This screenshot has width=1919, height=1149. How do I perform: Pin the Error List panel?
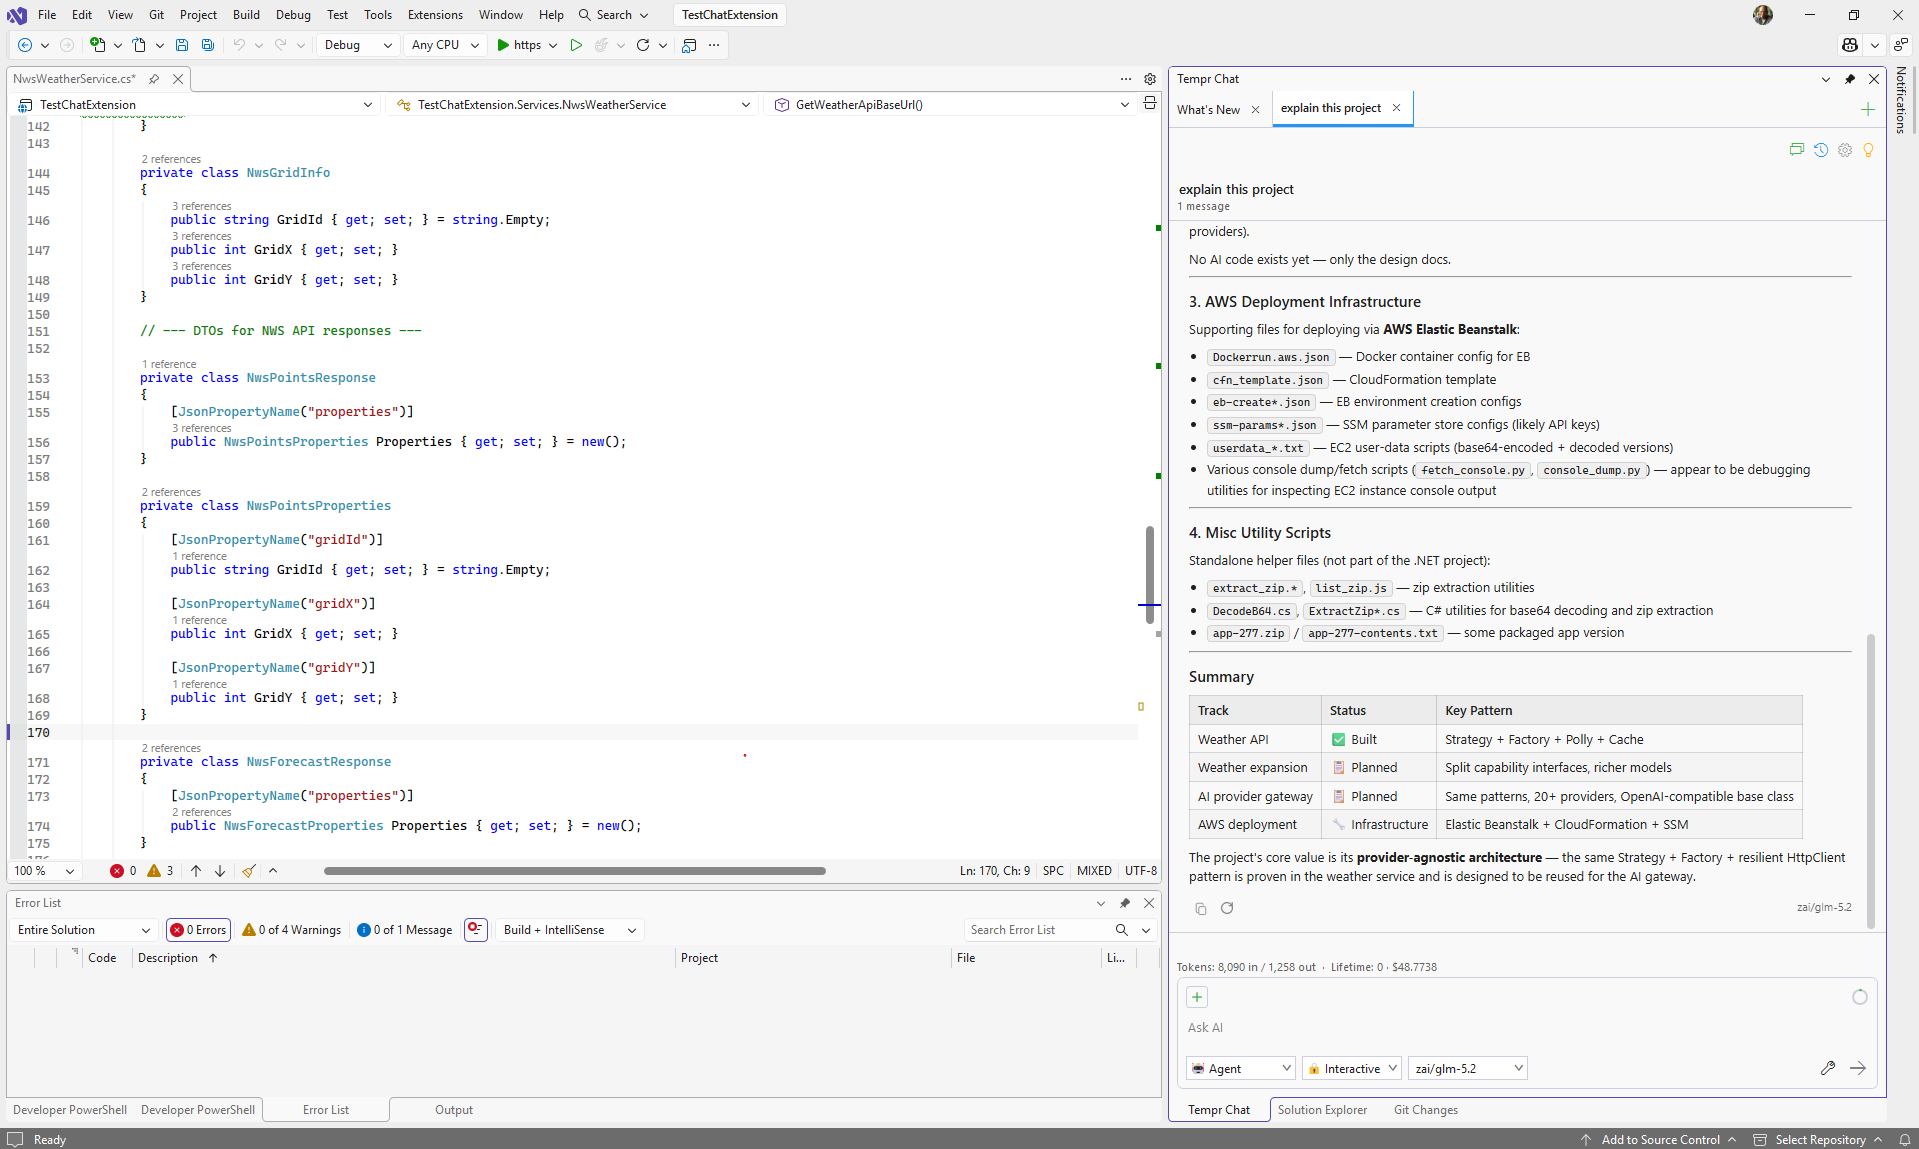(x=1125, y=903)
